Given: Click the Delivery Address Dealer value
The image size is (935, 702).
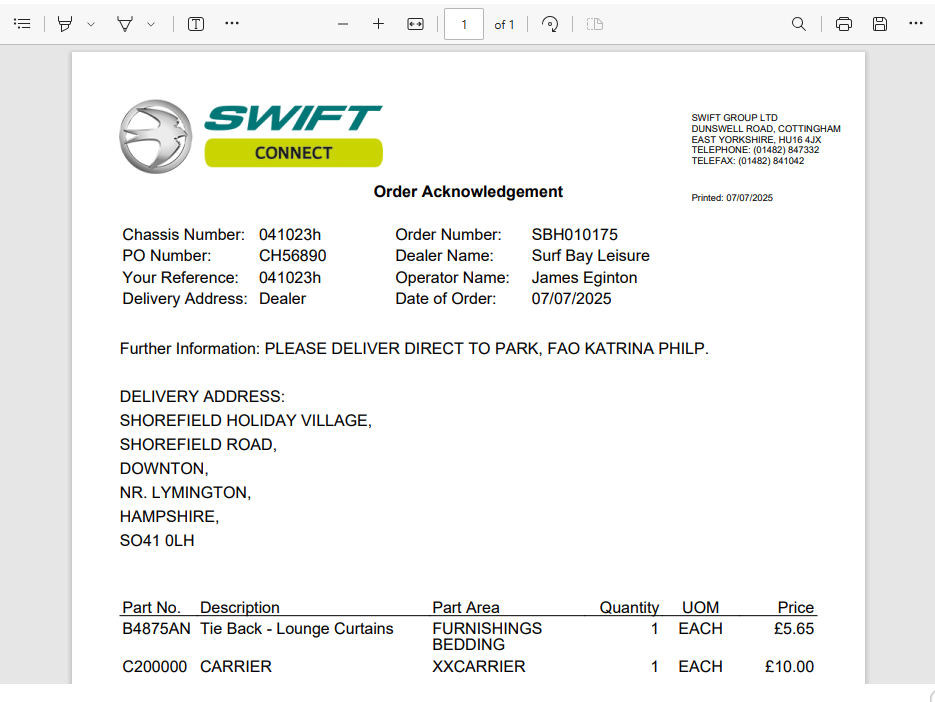Looking at the screenshot, I should click(x=282, y=299).
